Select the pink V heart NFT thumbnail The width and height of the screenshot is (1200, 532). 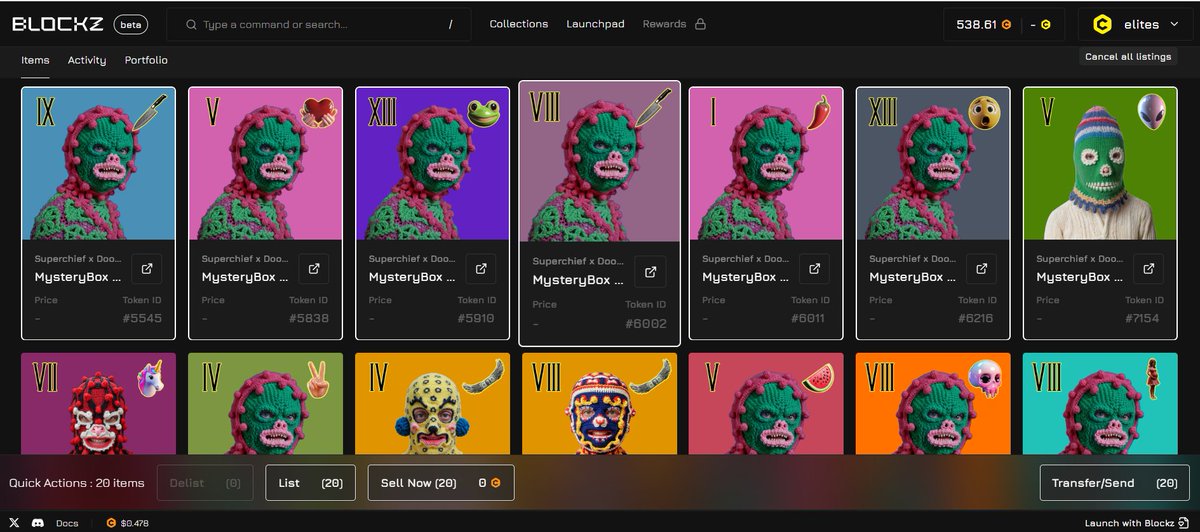pyautogui.click(x=266, y=164)
